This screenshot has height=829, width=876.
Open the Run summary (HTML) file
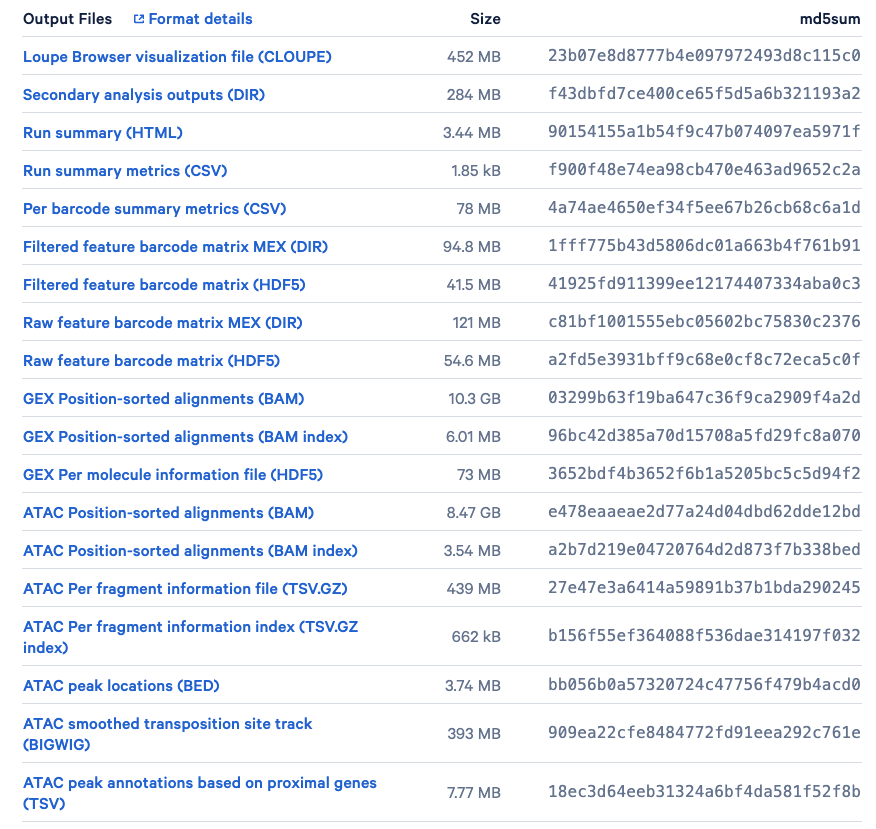point(103,133)
